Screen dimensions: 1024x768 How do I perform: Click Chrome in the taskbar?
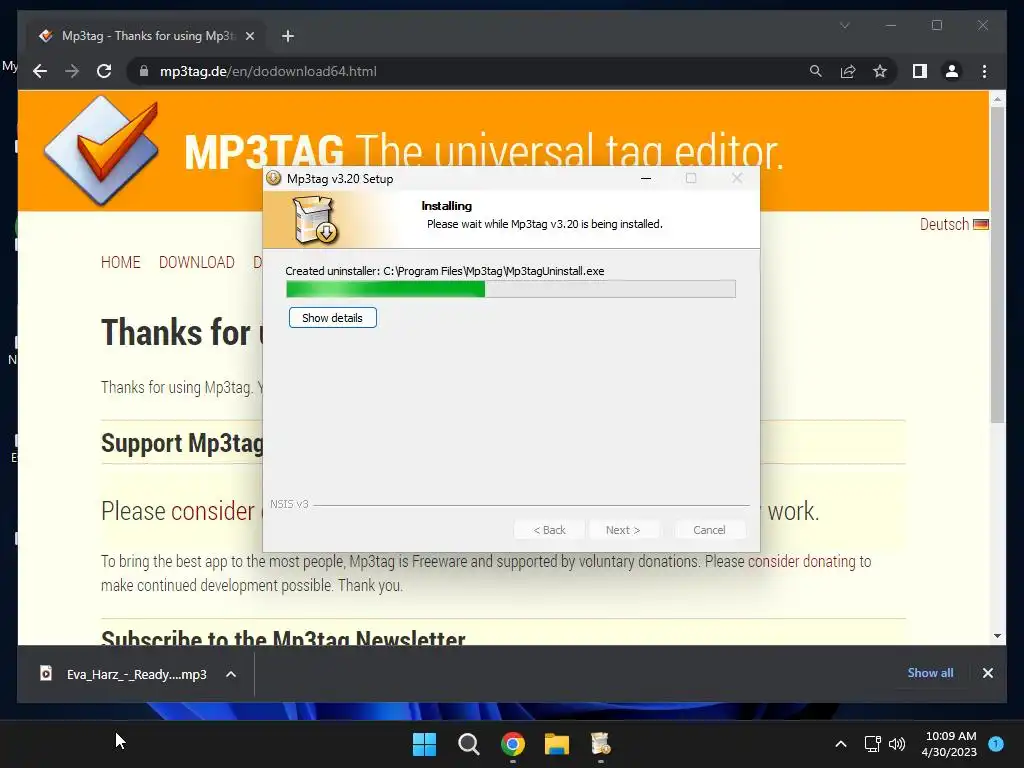tap(513, 744)
